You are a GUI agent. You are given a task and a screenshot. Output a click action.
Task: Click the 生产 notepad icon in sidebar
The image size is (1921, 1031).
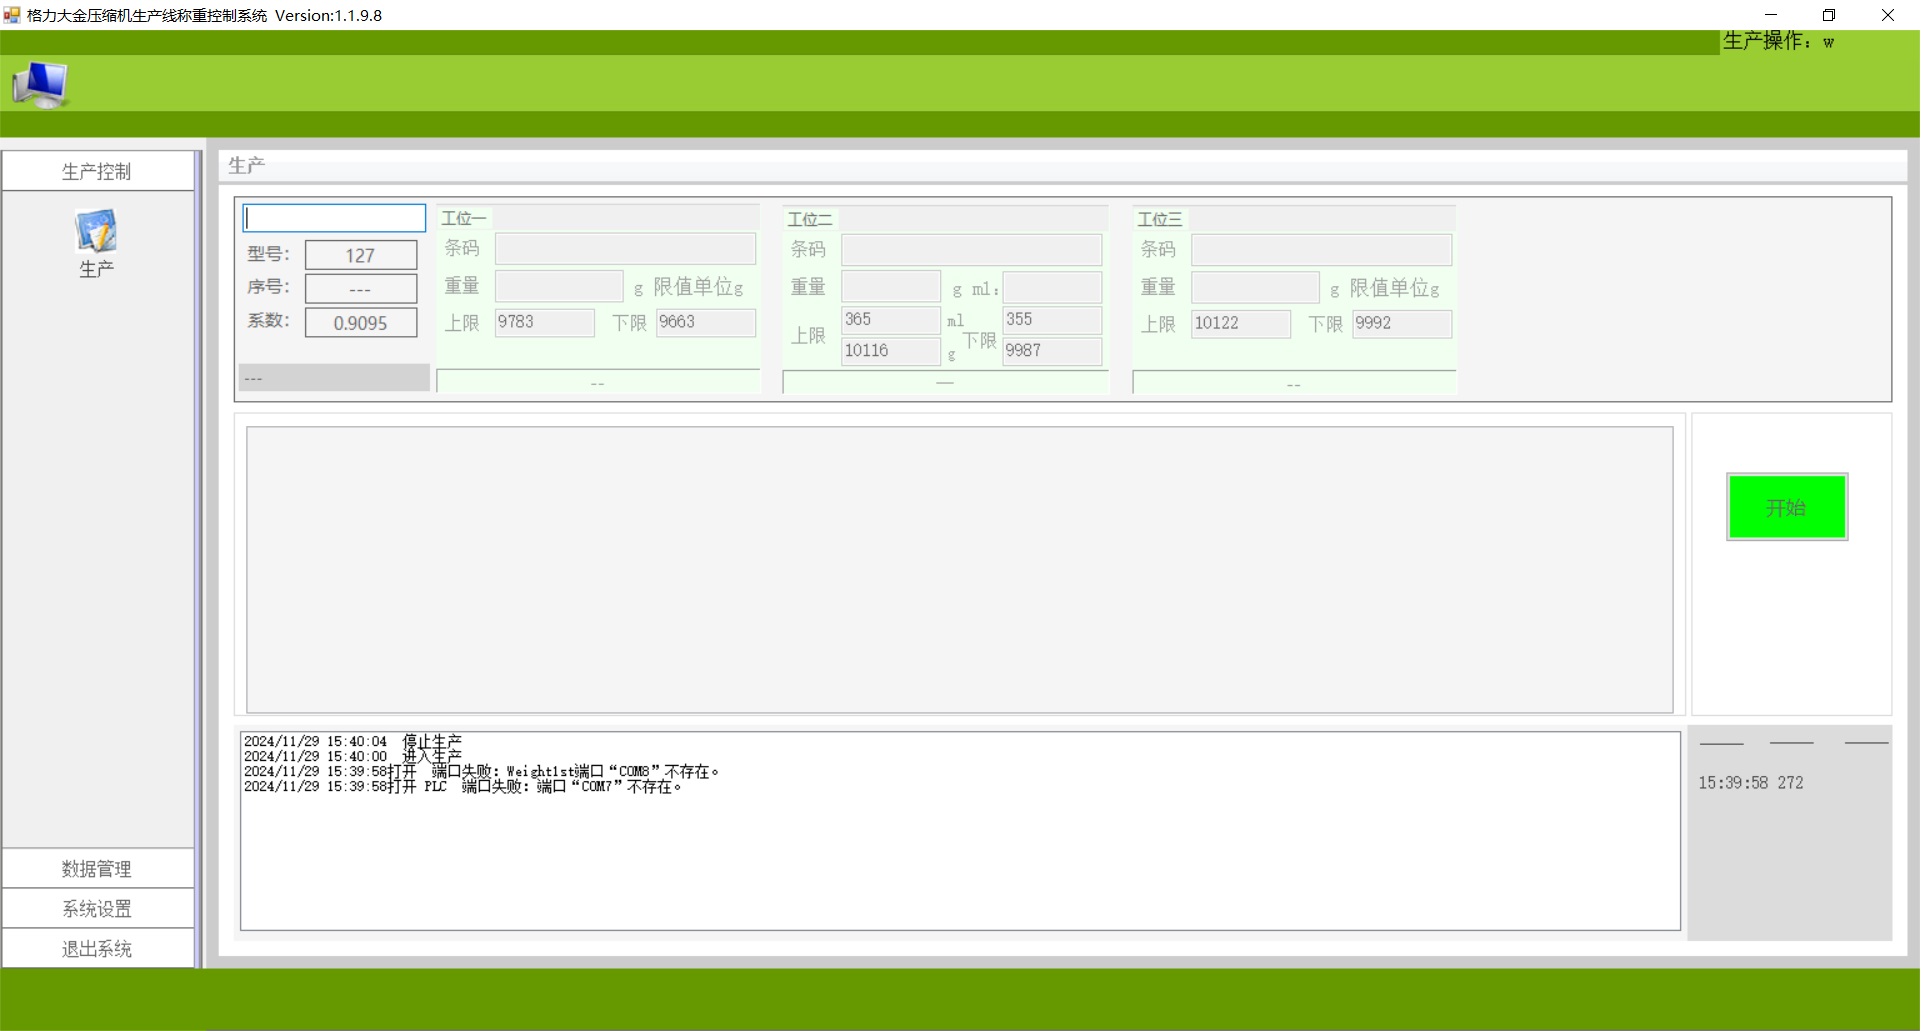pos(96,232)
